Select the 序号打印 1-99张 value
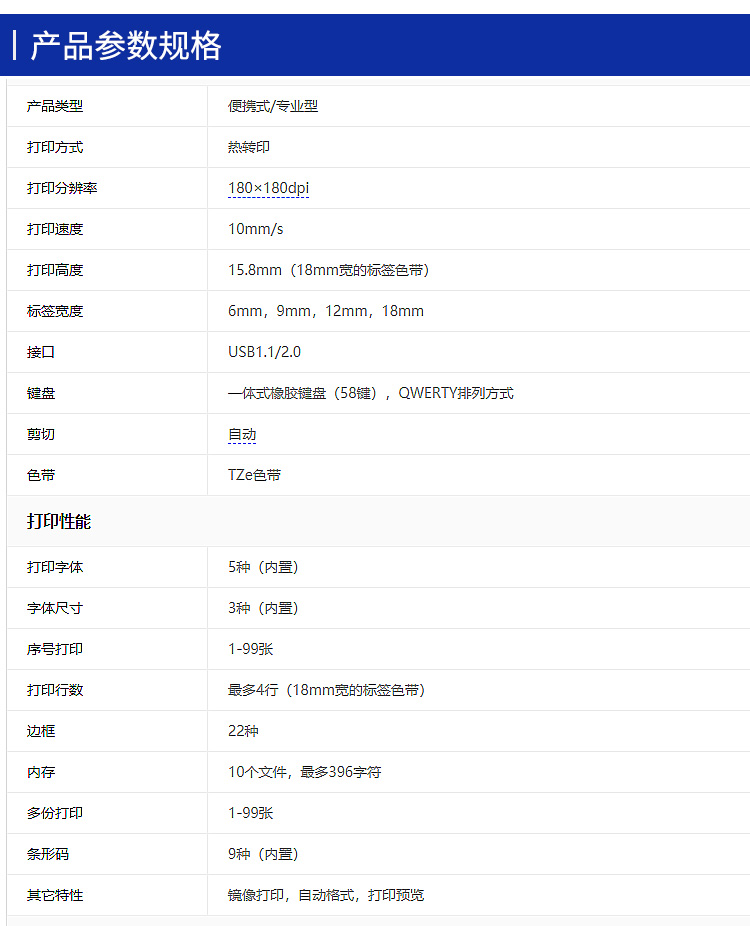Viewport: 750px width, 926px height. [x=250, y=649]
